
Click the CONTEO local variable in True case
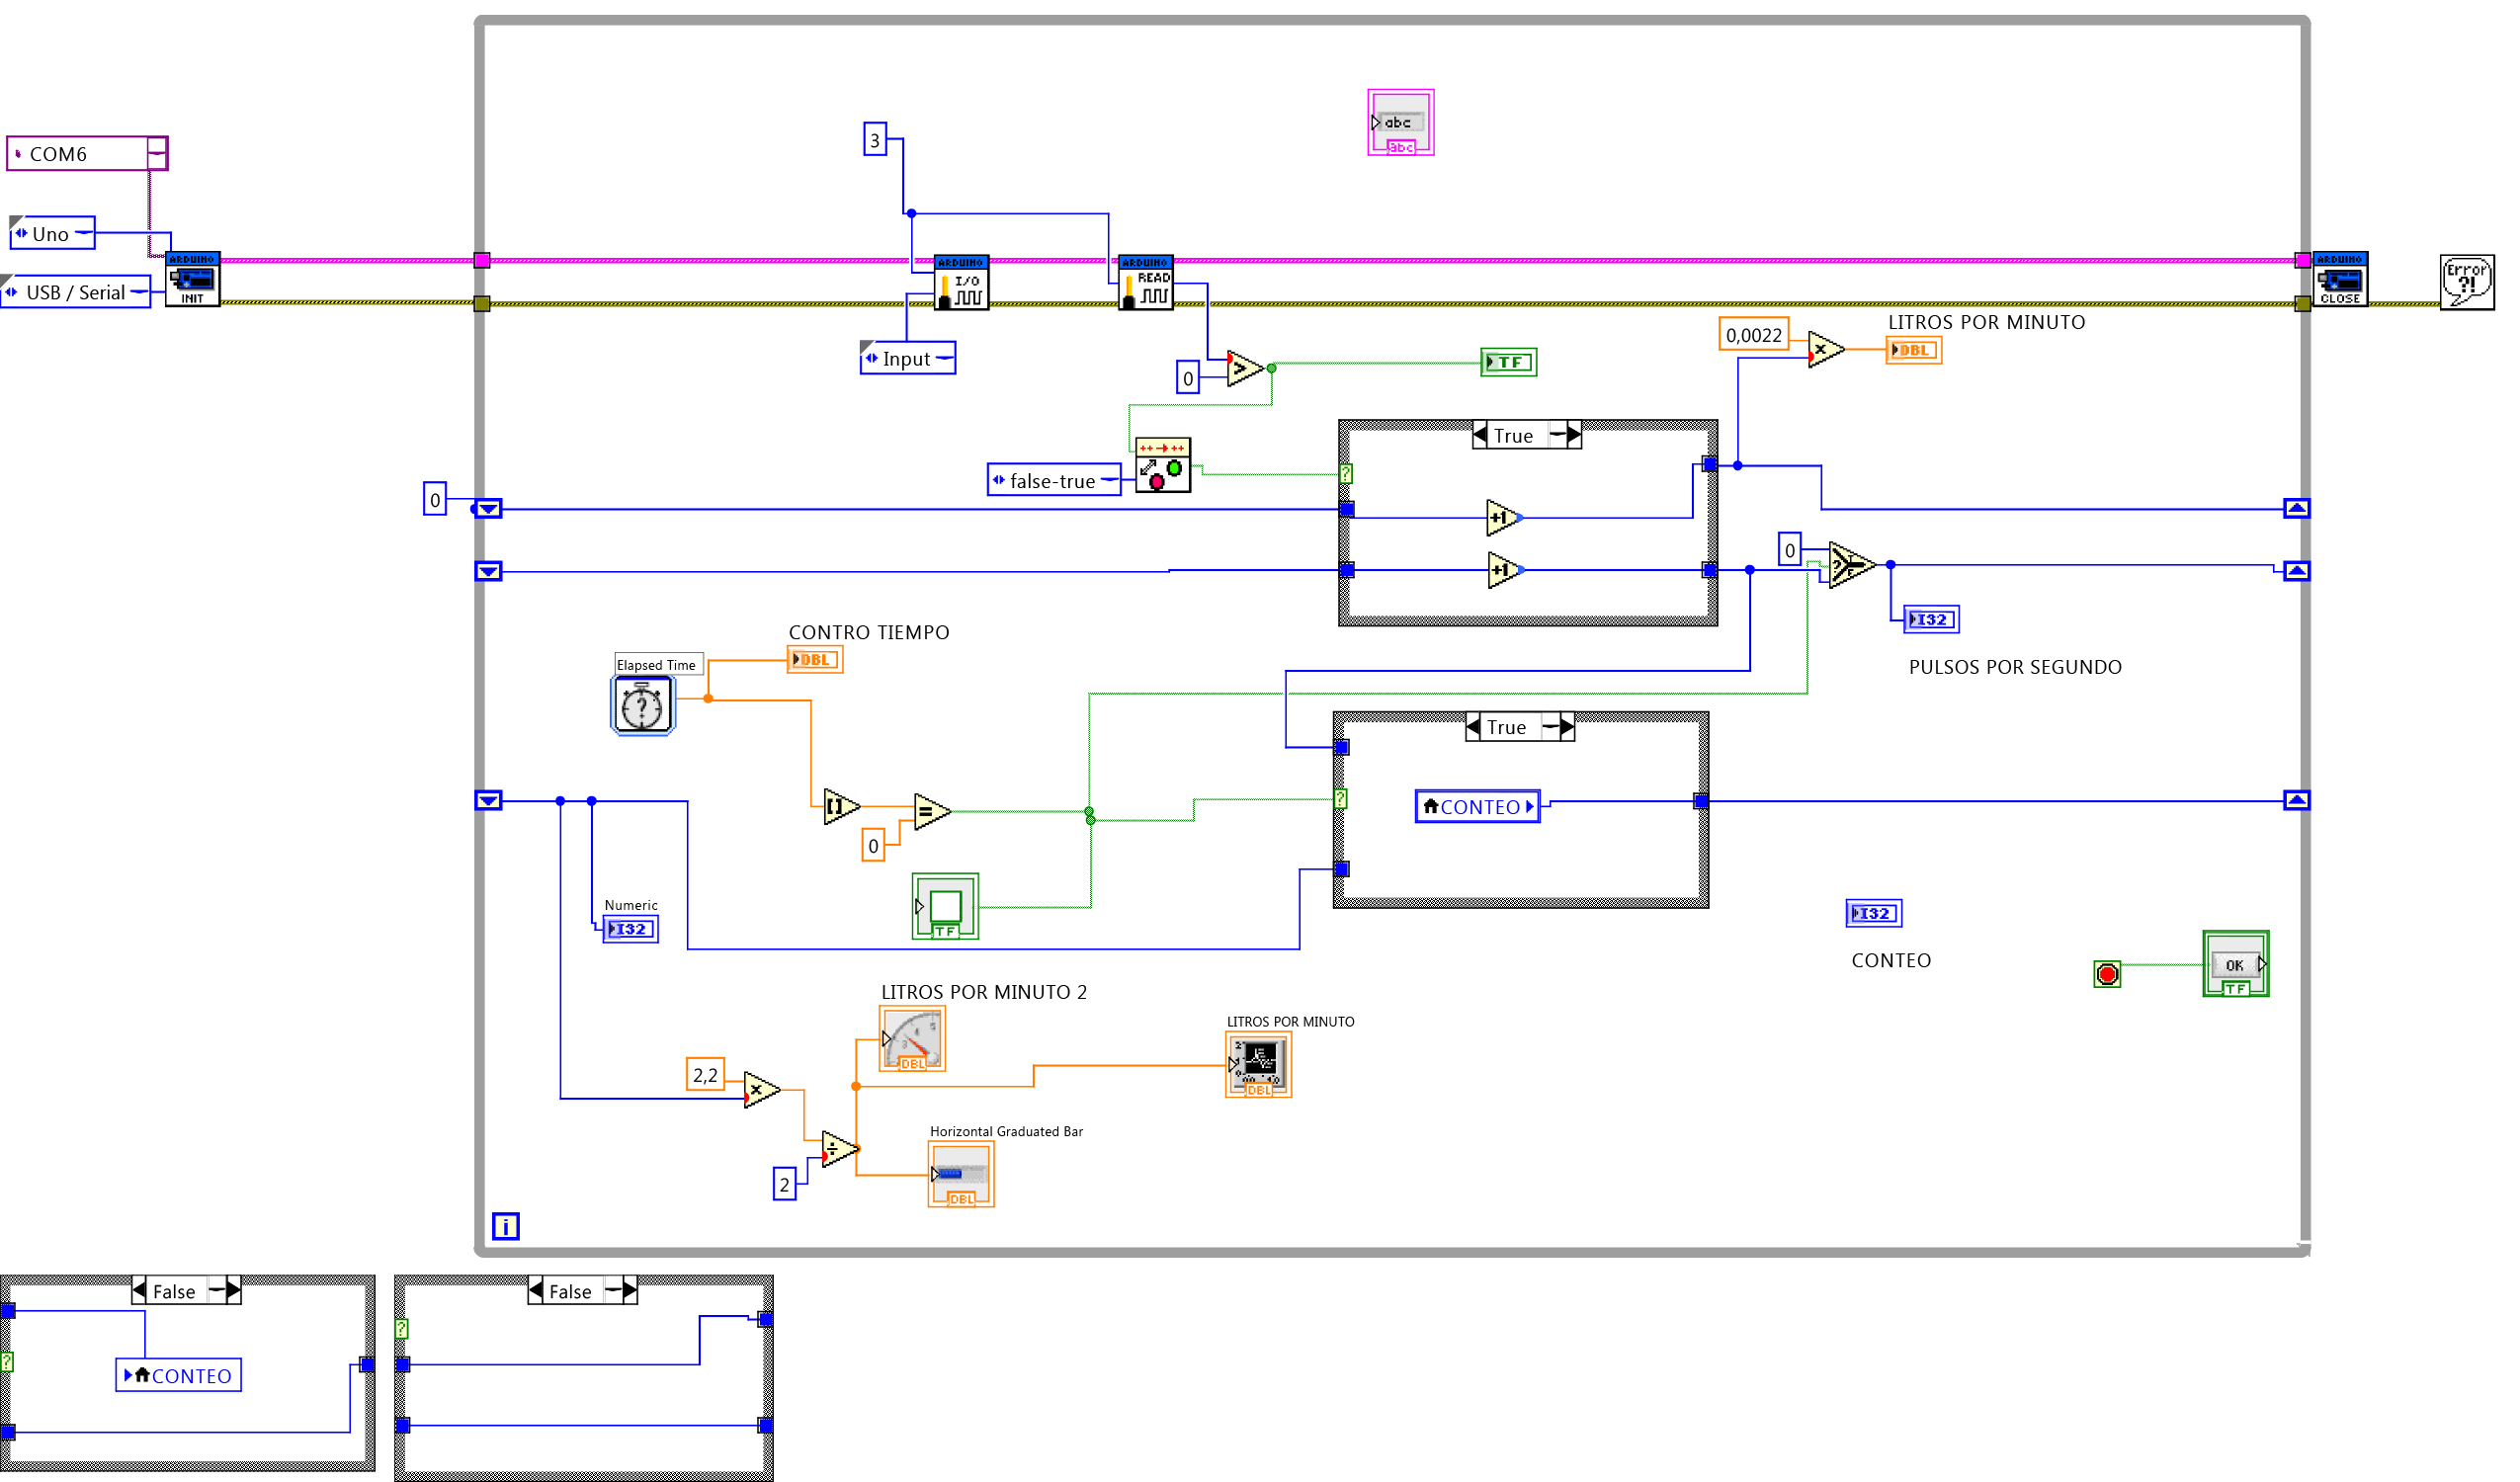click(x=1478, y=808)
